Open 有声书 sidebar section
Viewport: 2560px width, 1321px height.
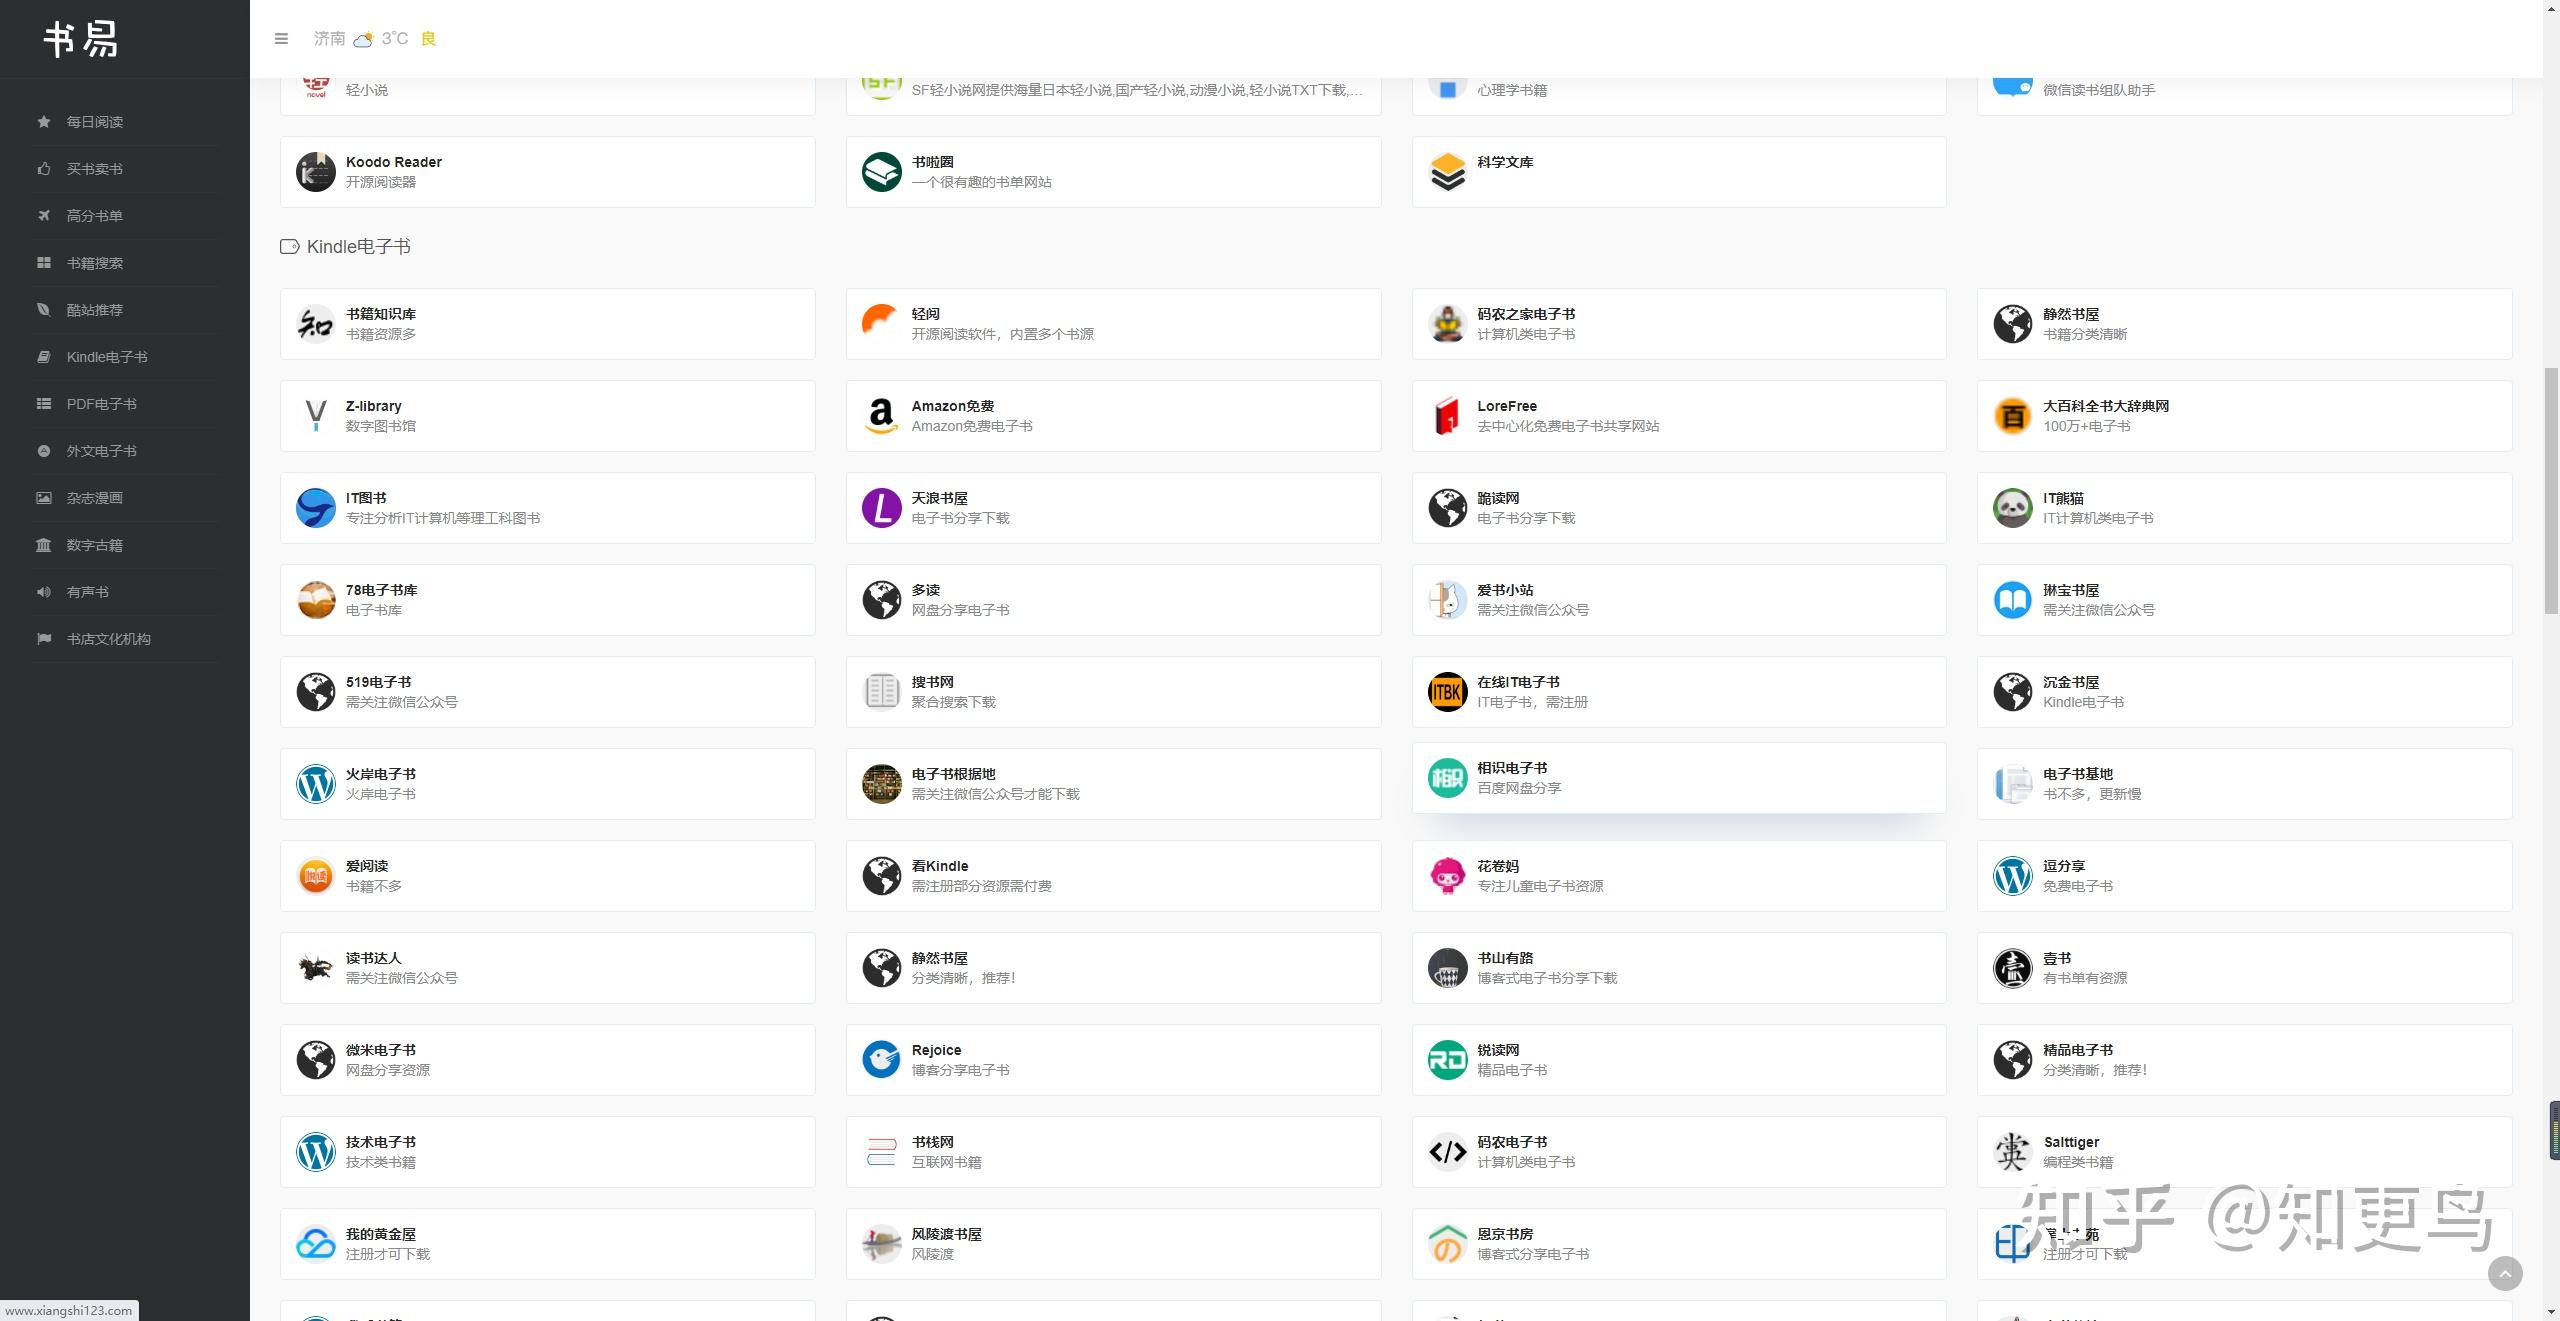87,592
